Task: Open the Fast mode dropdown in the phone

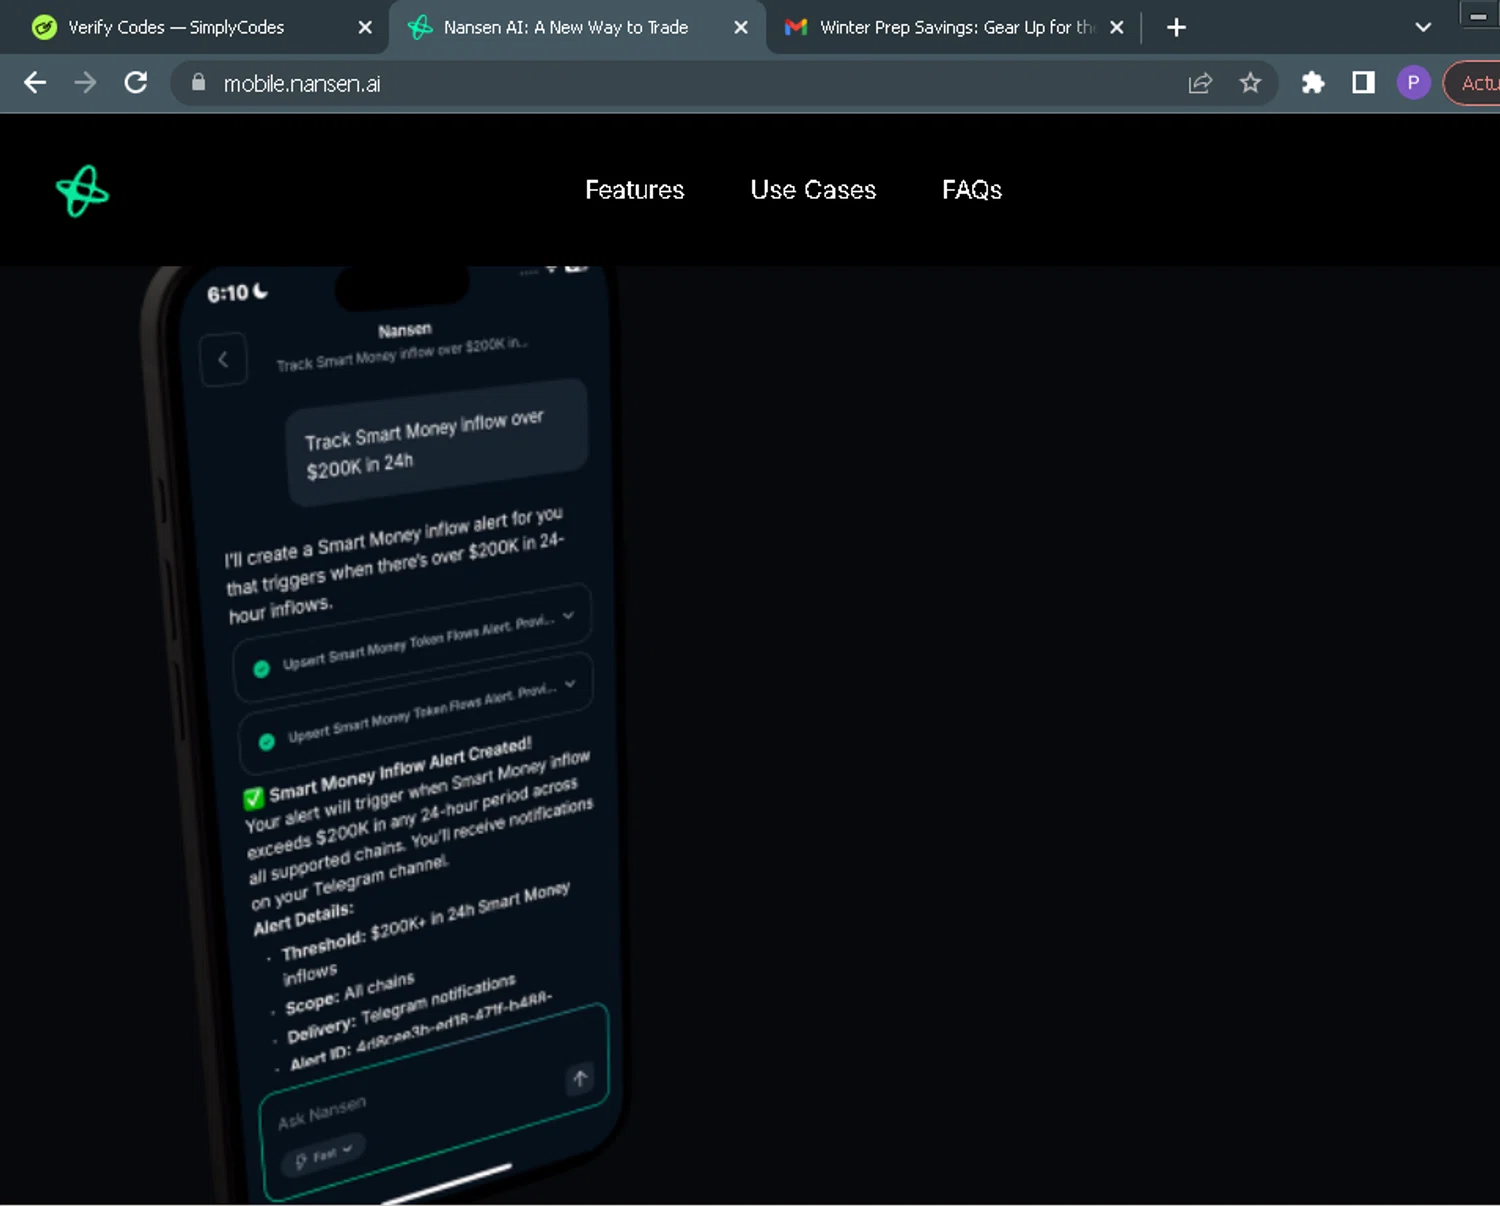Action: click(323, 1155)
